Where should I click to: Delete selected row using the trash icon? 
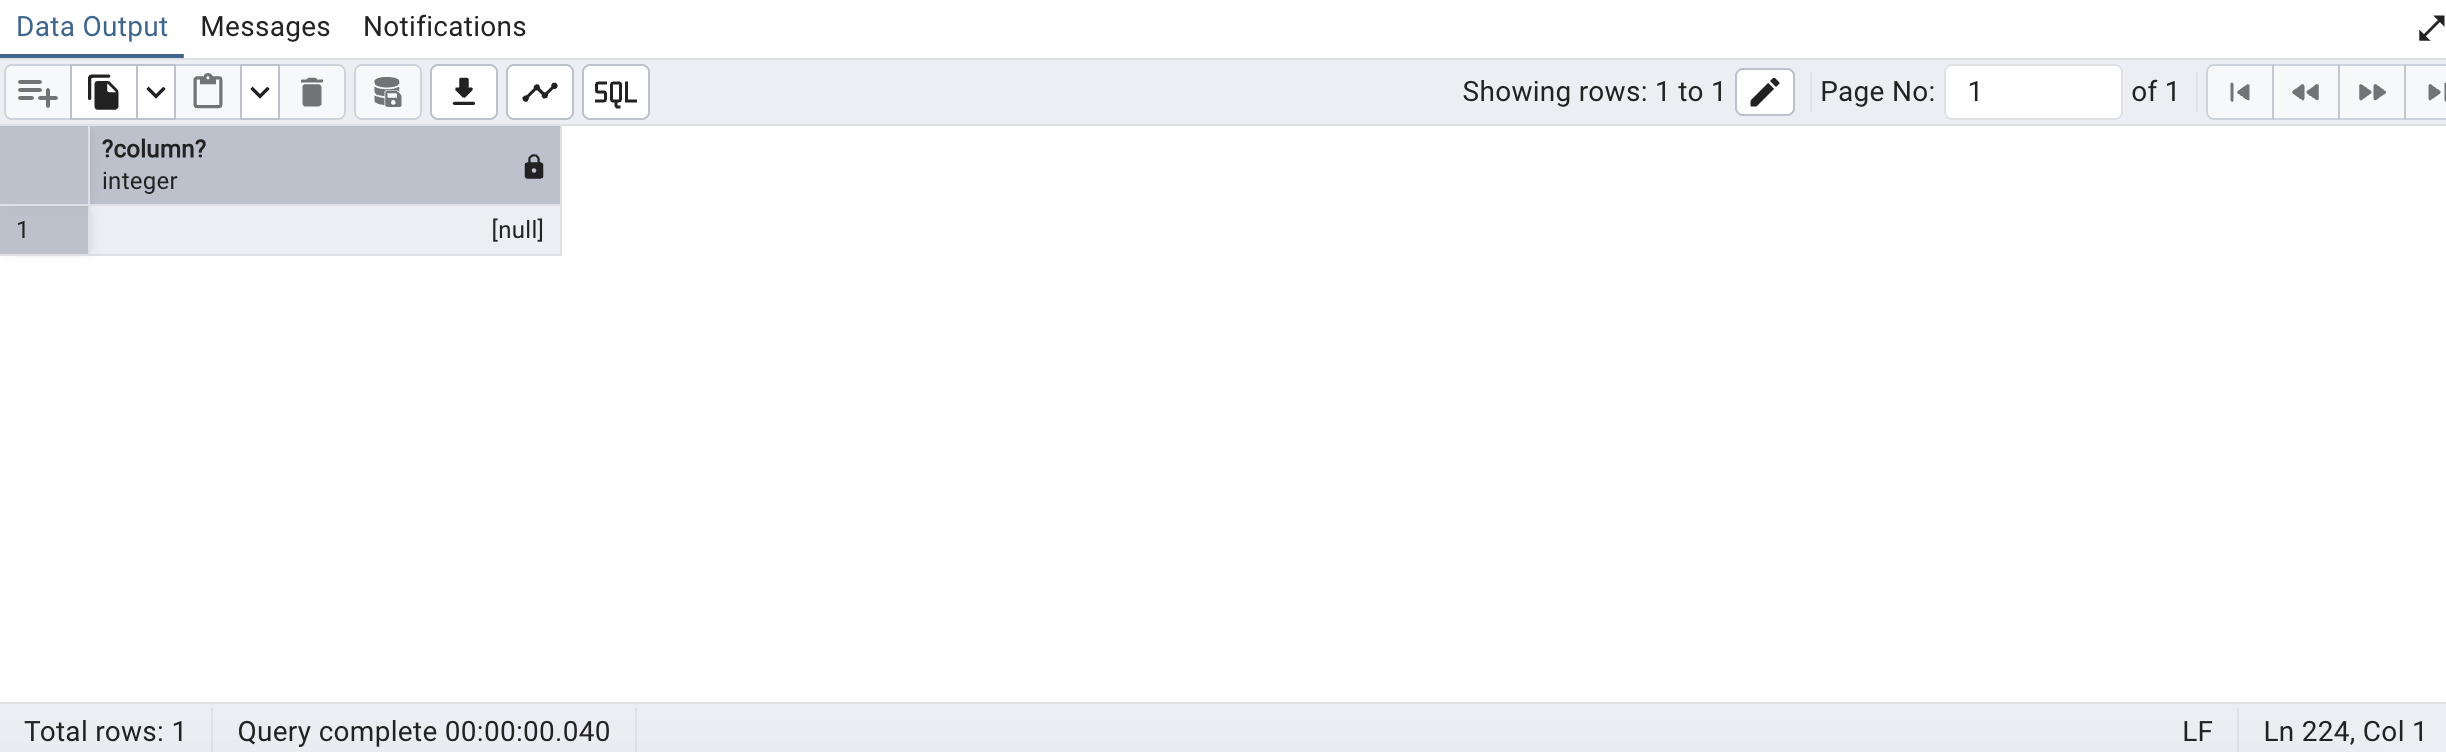coord(312,93)
